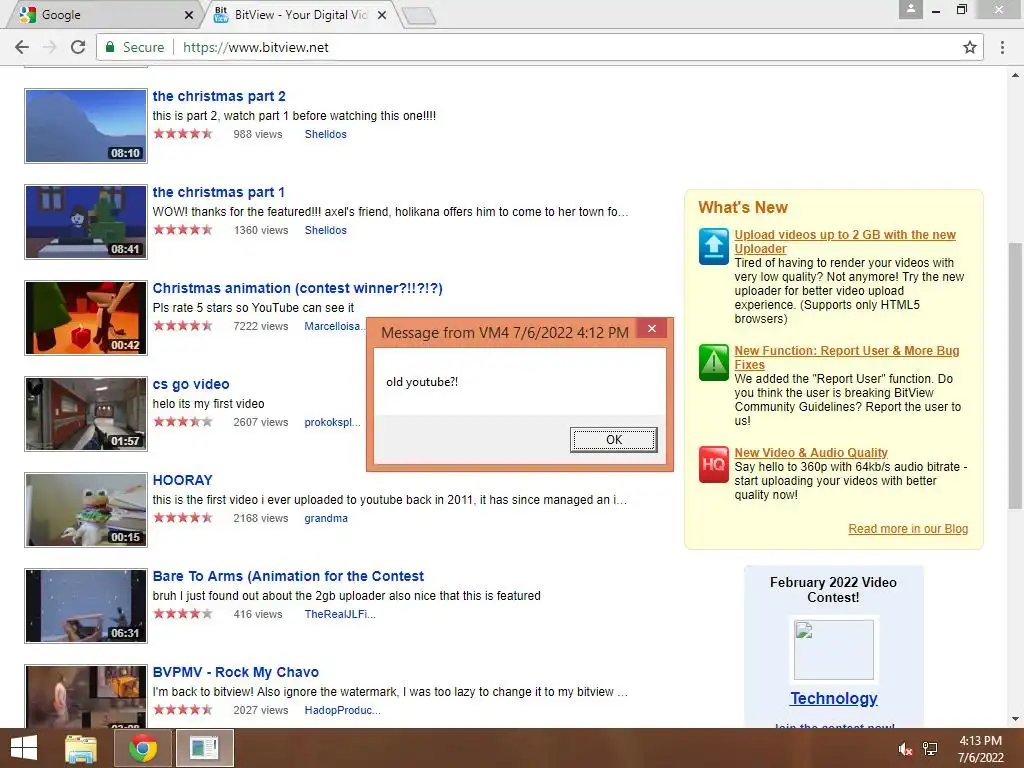Close the Message from VM4 dialog
The width and height of the screenshot is (1024, 768).
652,328
